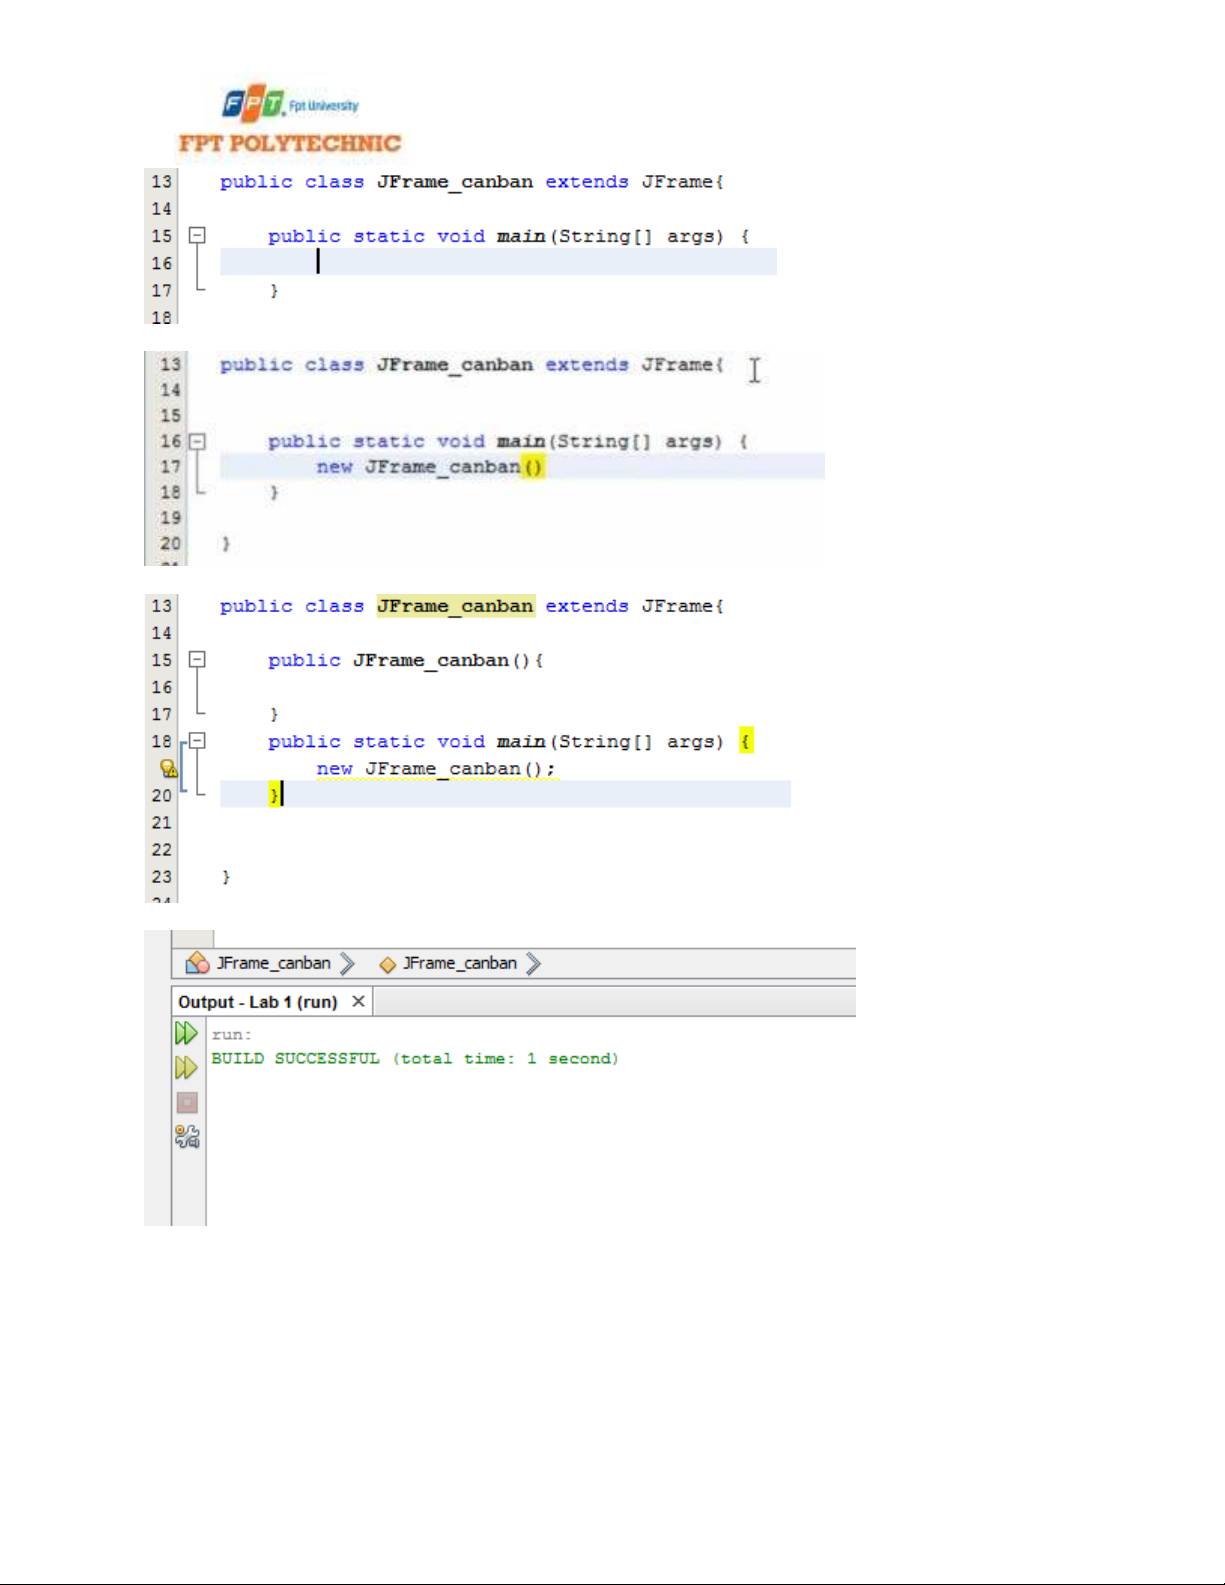This screenshot has width=1225, height=1585.
Task: Click the JFrame_canban class breadcrumb label
Action: point(273,963)
